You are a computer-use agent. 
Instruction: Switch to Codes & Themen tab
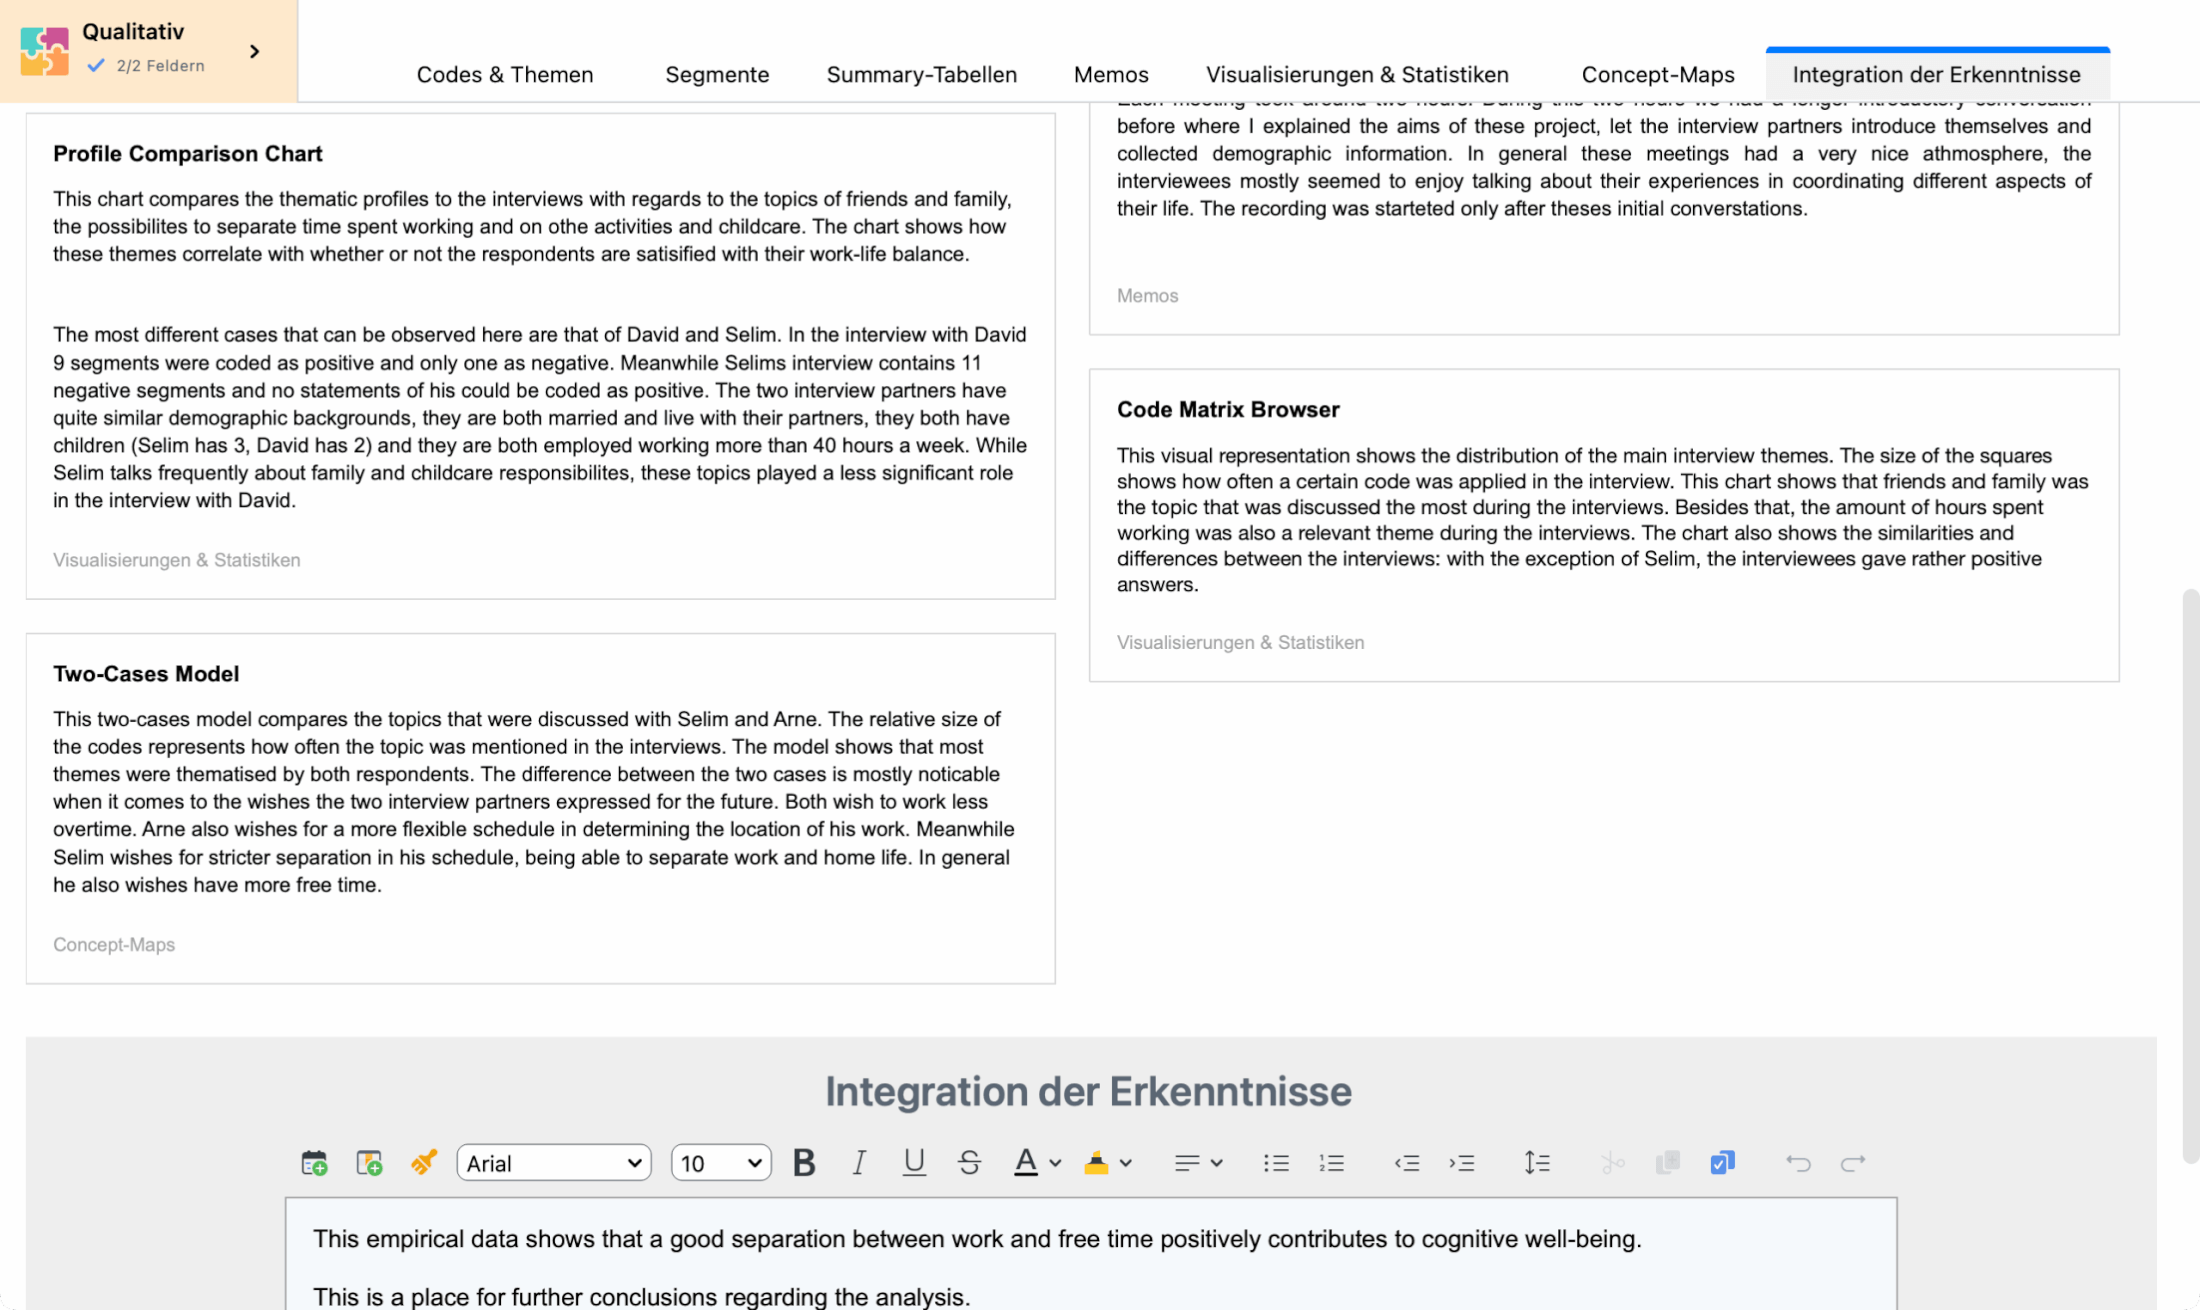tap(505, 75)
